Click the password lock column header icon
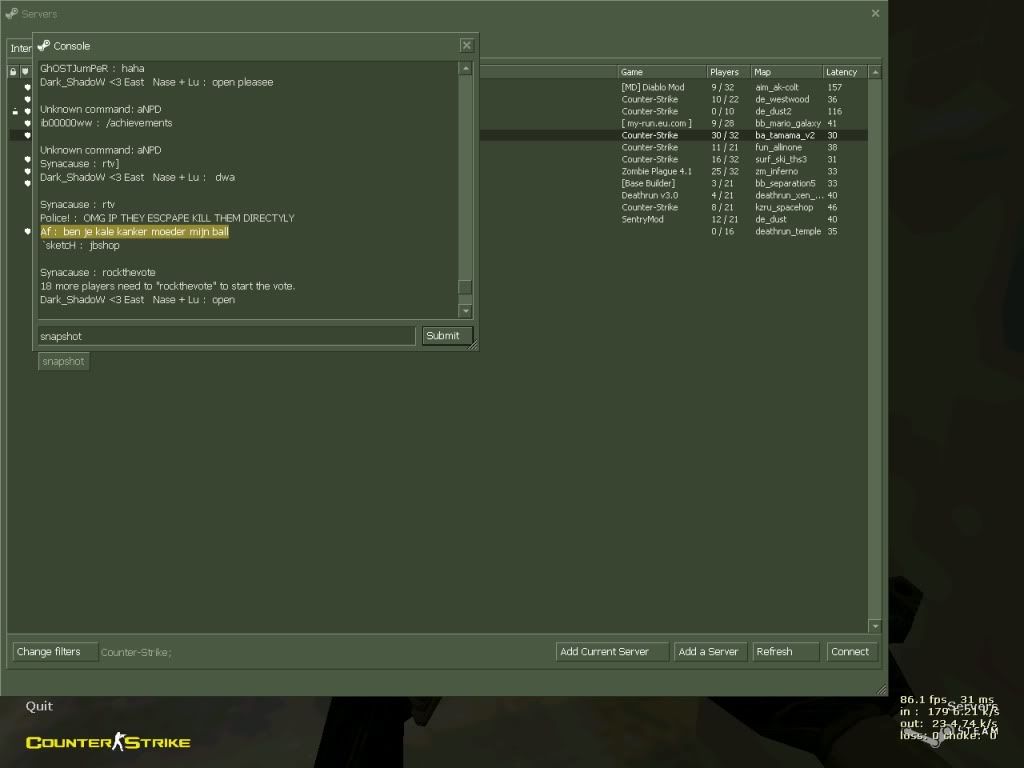 pos(13,72)
